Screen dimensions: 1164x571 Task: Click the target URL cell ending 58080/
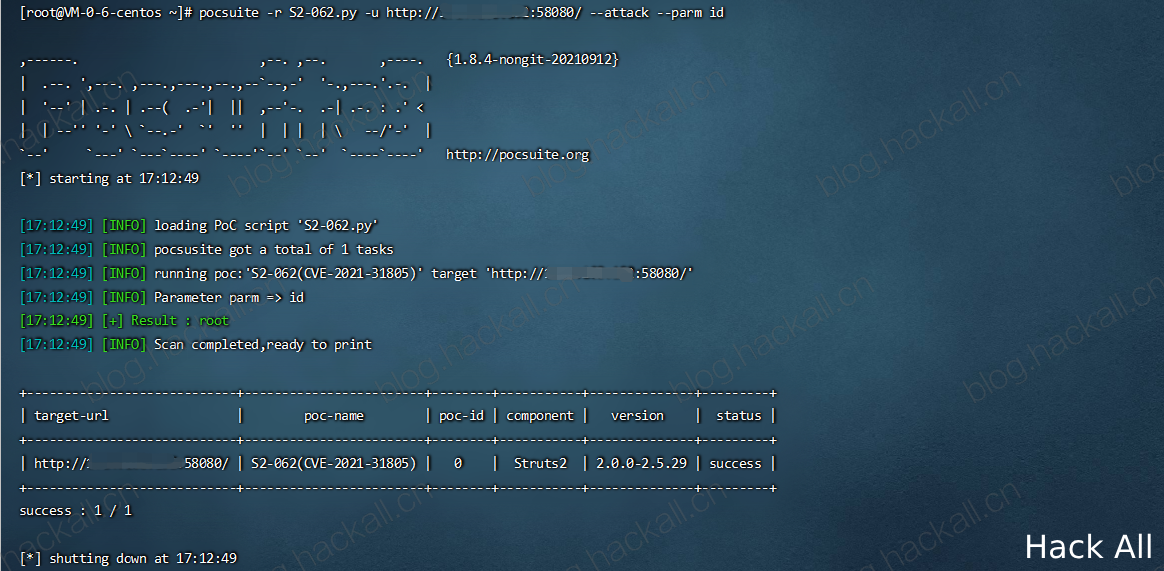tap(132, 463)
